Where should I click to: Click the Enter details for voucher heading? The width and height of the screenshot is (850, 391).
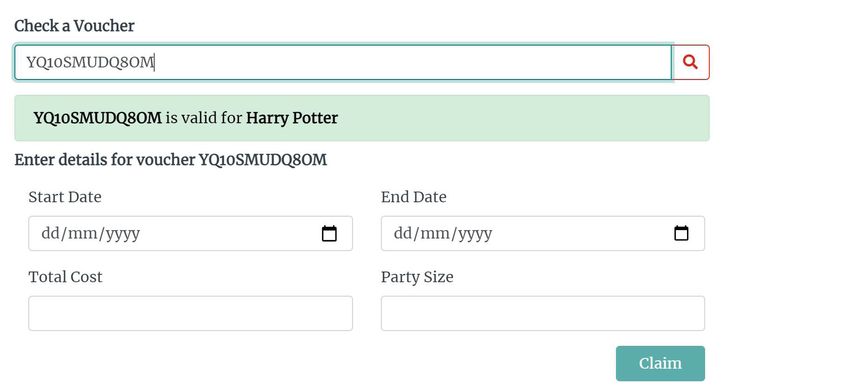tap(170, 160)
